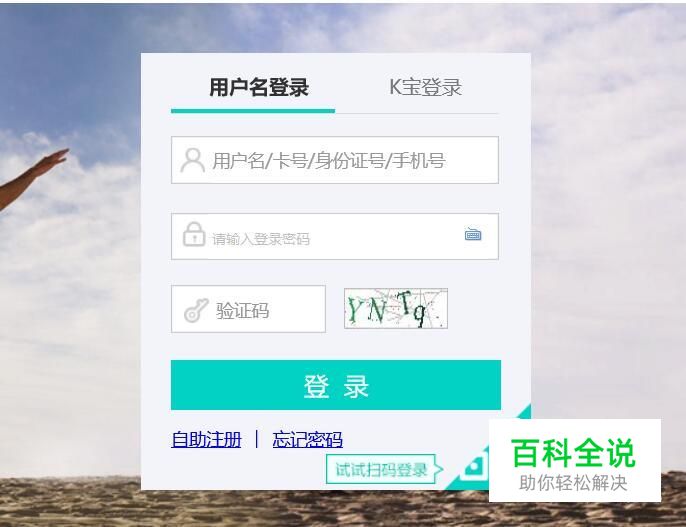Click the padlock icon in password field

[194, 234]
